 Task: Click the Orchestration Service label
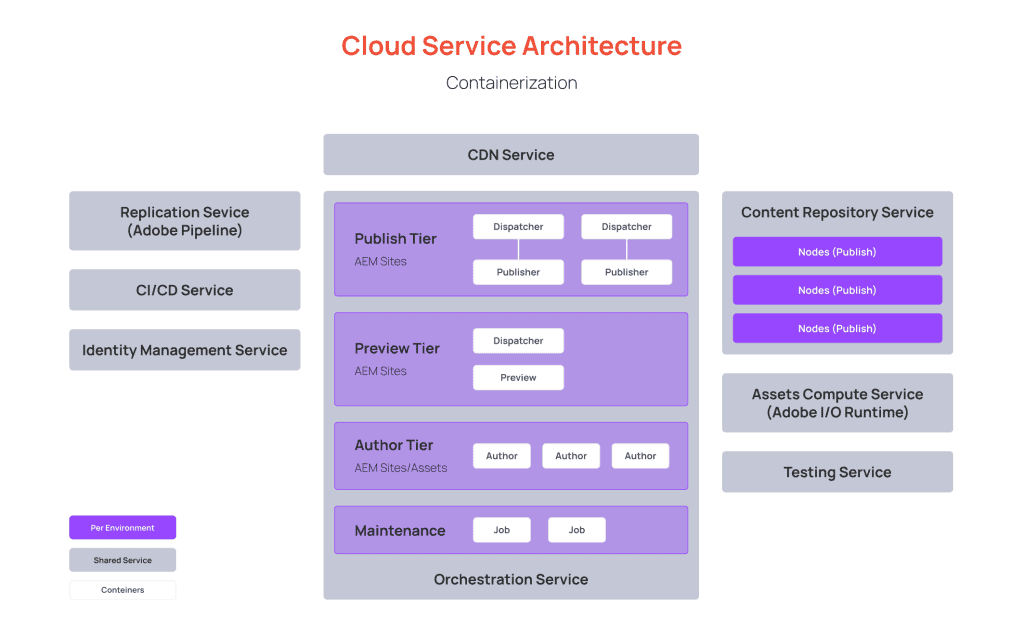pos(510,579)
